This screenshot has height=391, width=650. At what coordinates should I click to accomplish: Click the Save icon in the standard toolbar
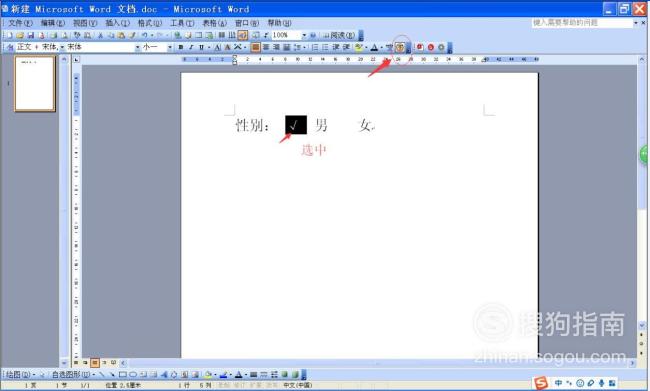[x=31, y=35]
